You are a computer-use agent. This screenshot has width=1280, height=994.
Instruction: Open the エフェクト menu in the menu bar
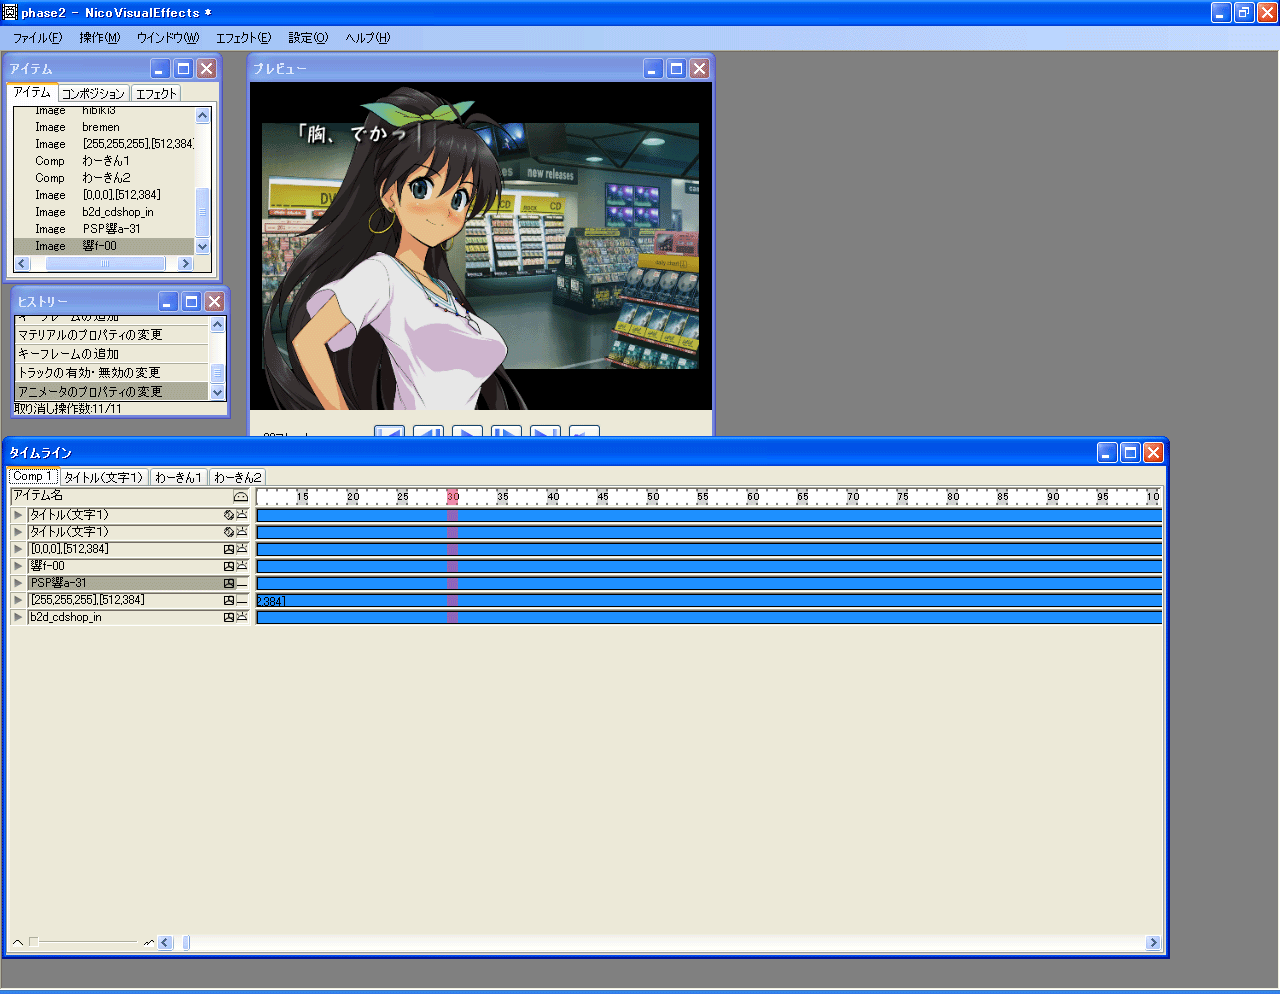[243, 38]
